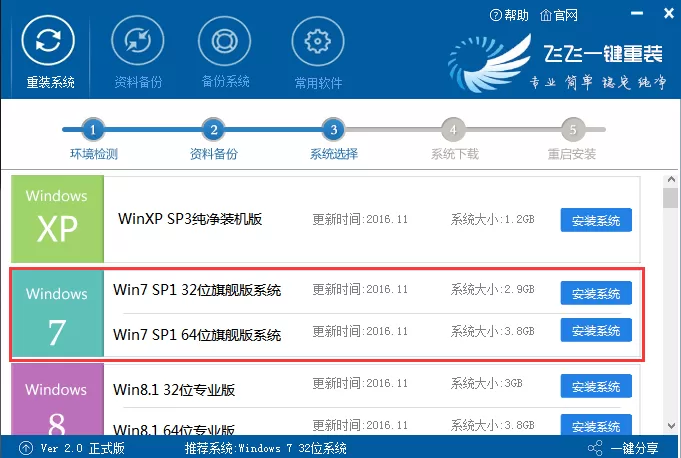This screenshot has height=458, width=681.
Task: Select step 1 环境检测 circle
Action: pos(93,129)
